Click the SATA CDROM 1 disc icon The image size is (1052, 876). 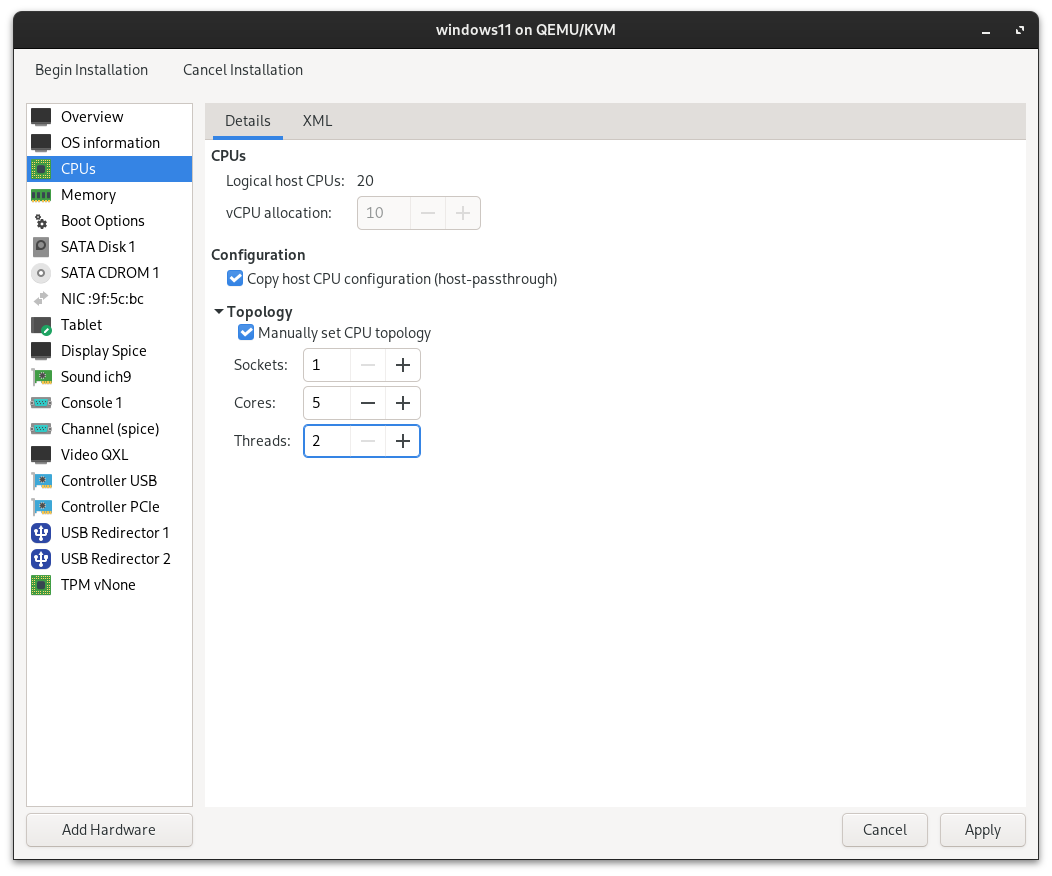(x=41, y=273)
